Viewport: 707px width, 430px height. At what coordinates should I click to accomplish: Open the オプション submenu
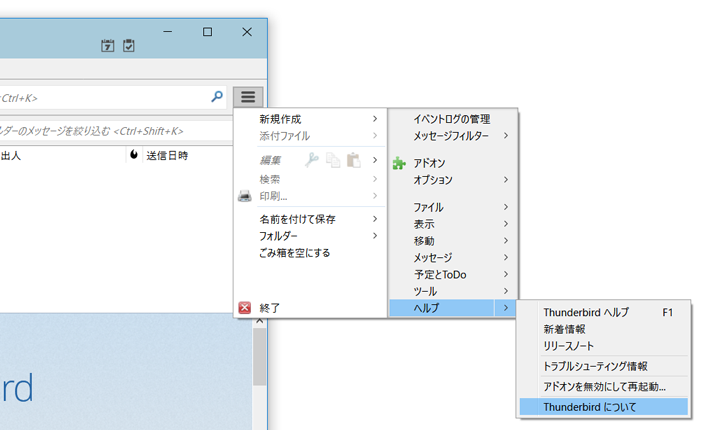[453, 180]
